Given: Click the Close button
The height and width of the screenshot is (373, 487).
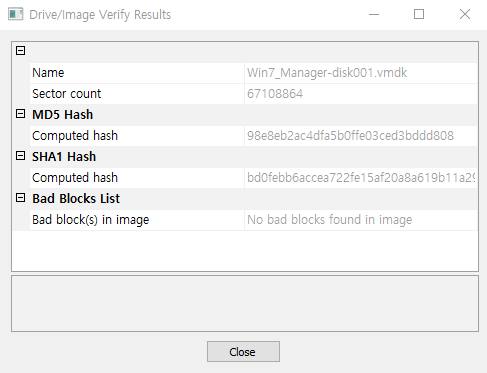Looking at the screenshot, I should (x=243, y=351).
